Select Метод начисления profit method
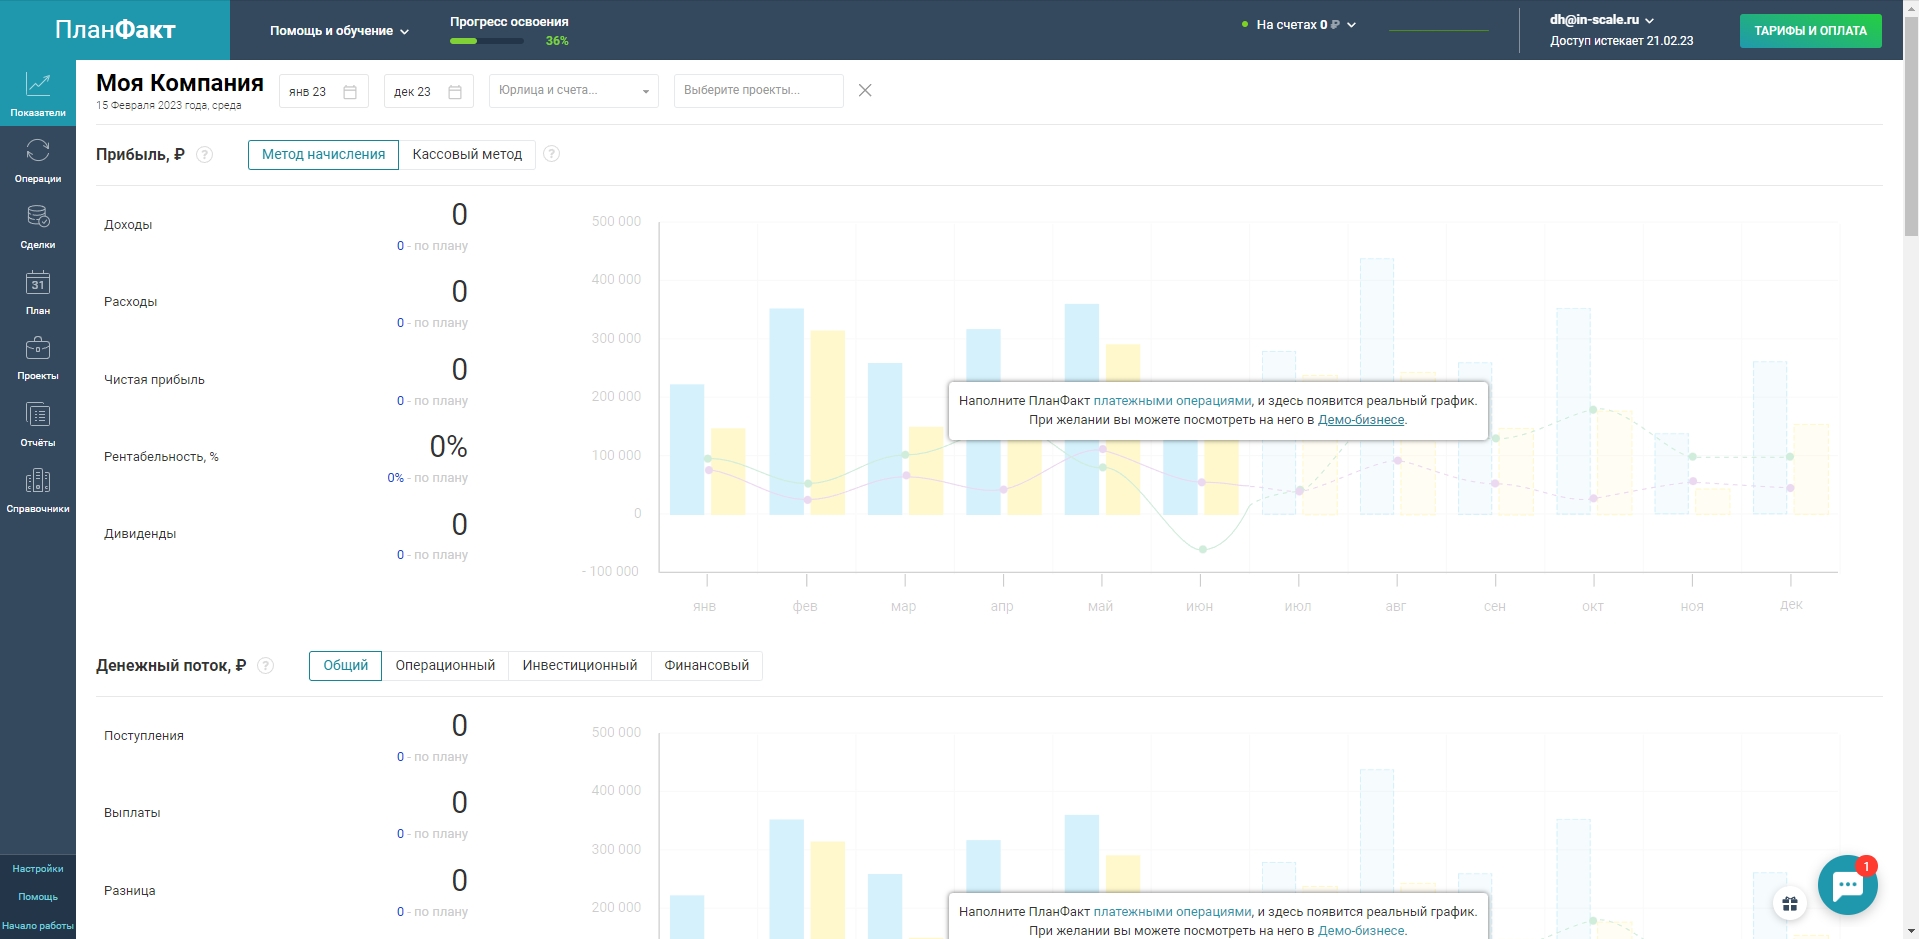 click(323, 154)
